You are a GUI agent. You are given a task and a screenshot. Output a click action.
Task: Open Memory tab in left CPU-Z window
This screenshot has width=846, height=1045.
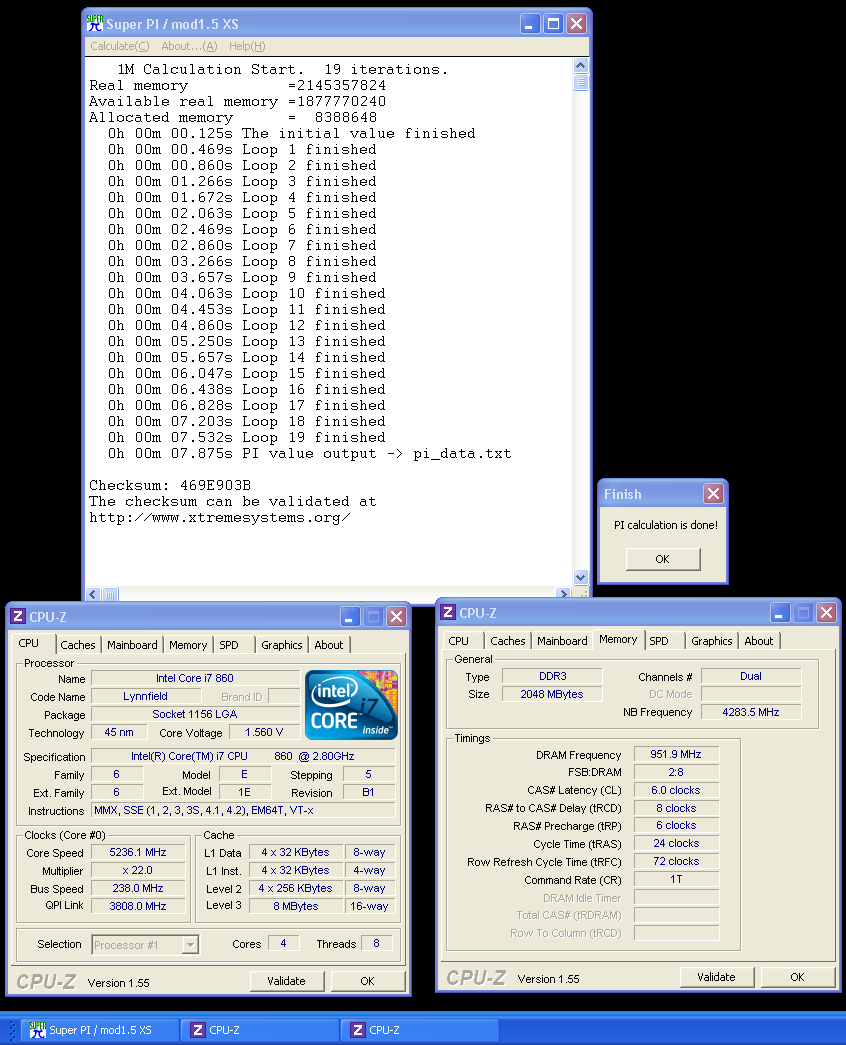click(x=188, y=645)
